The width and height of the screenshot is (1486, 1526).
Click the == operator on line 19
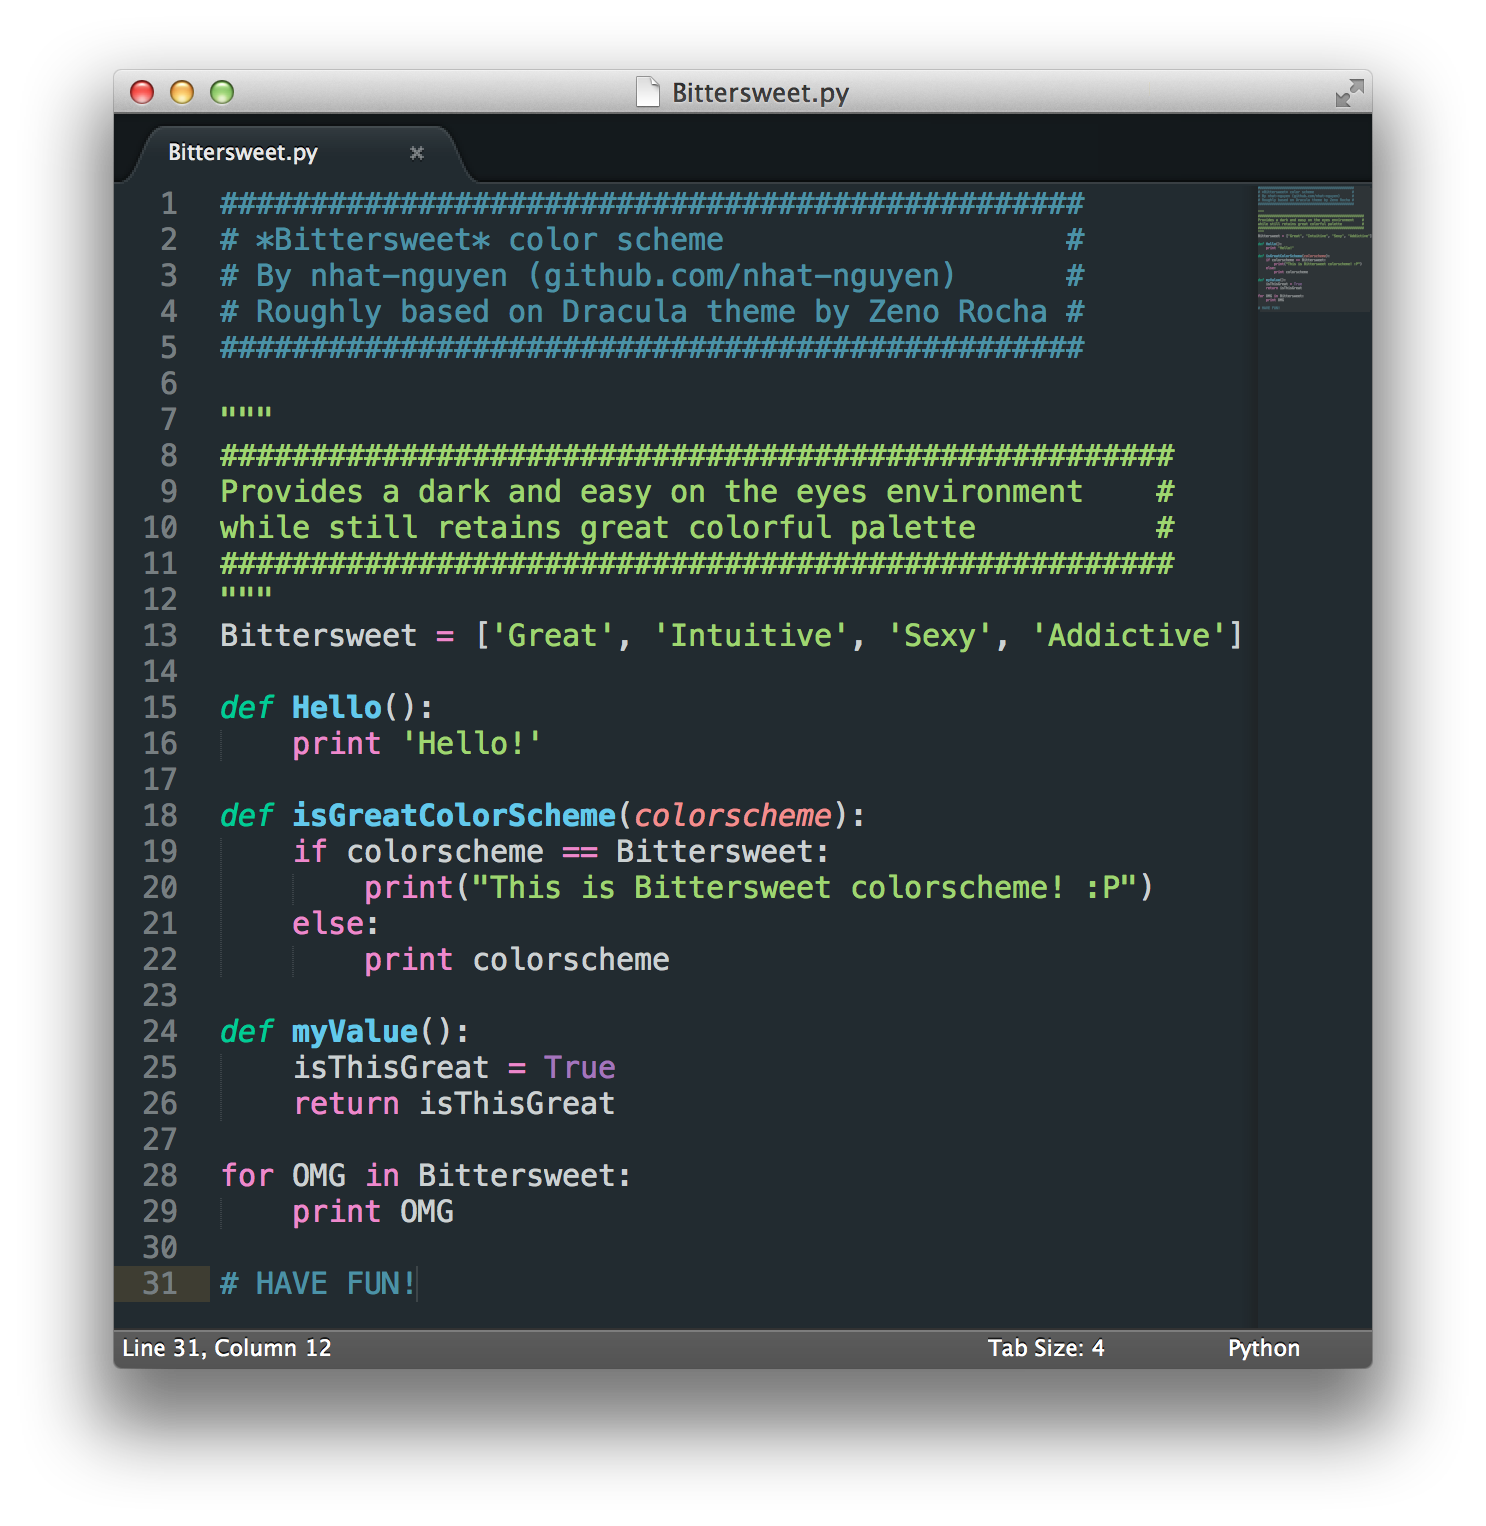pyautogui.click(x=580, y=852)
